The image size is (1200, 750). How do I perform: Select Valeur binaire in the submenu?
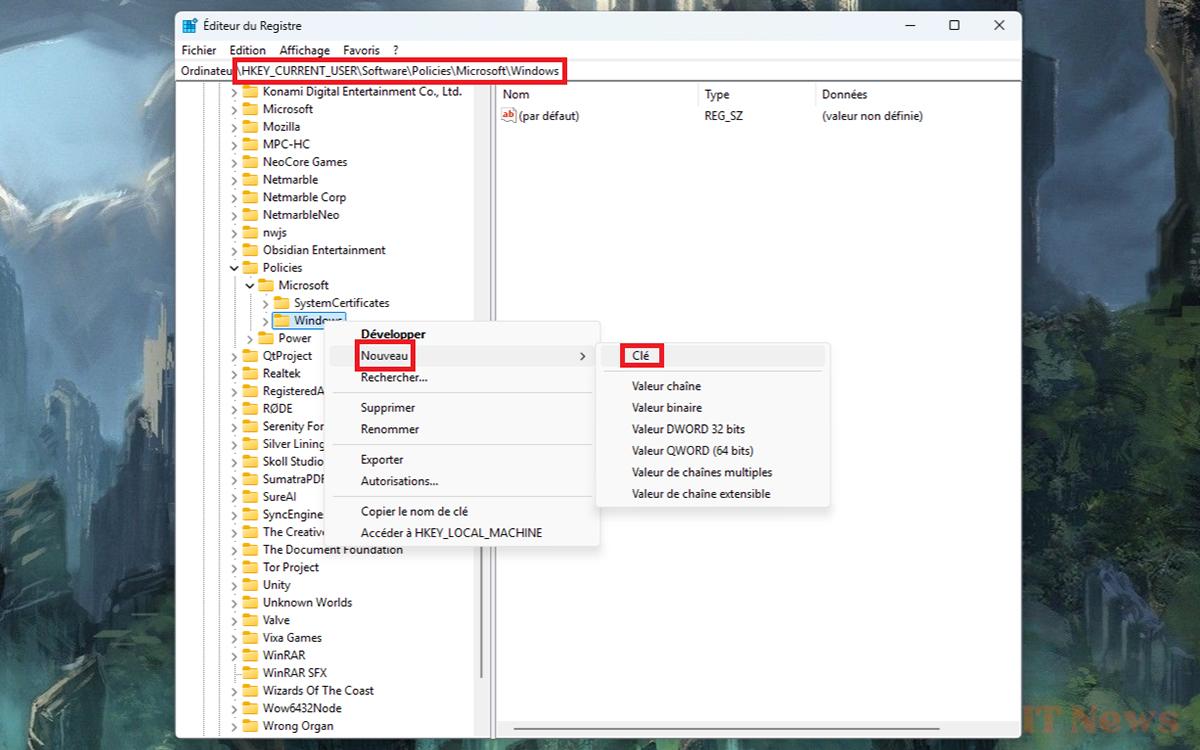tap(712, 408)
